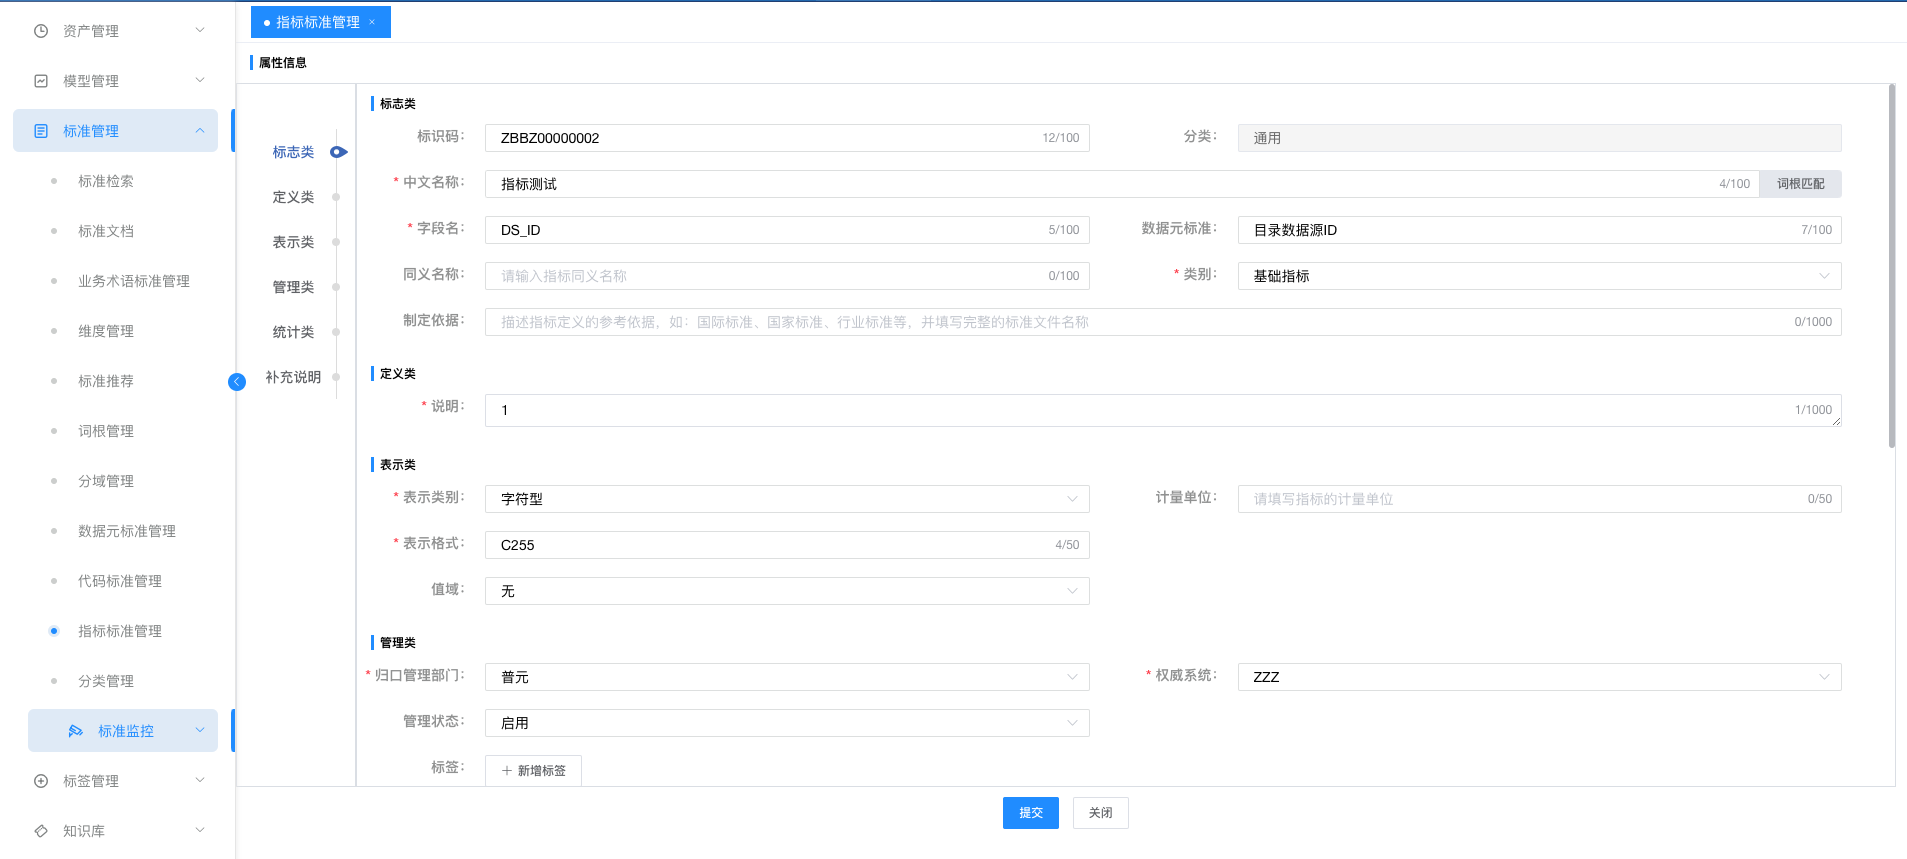Open the 归口管理部门 dropdown
The height and width of the screenshot is (859, 1907).
click(787, 677)
